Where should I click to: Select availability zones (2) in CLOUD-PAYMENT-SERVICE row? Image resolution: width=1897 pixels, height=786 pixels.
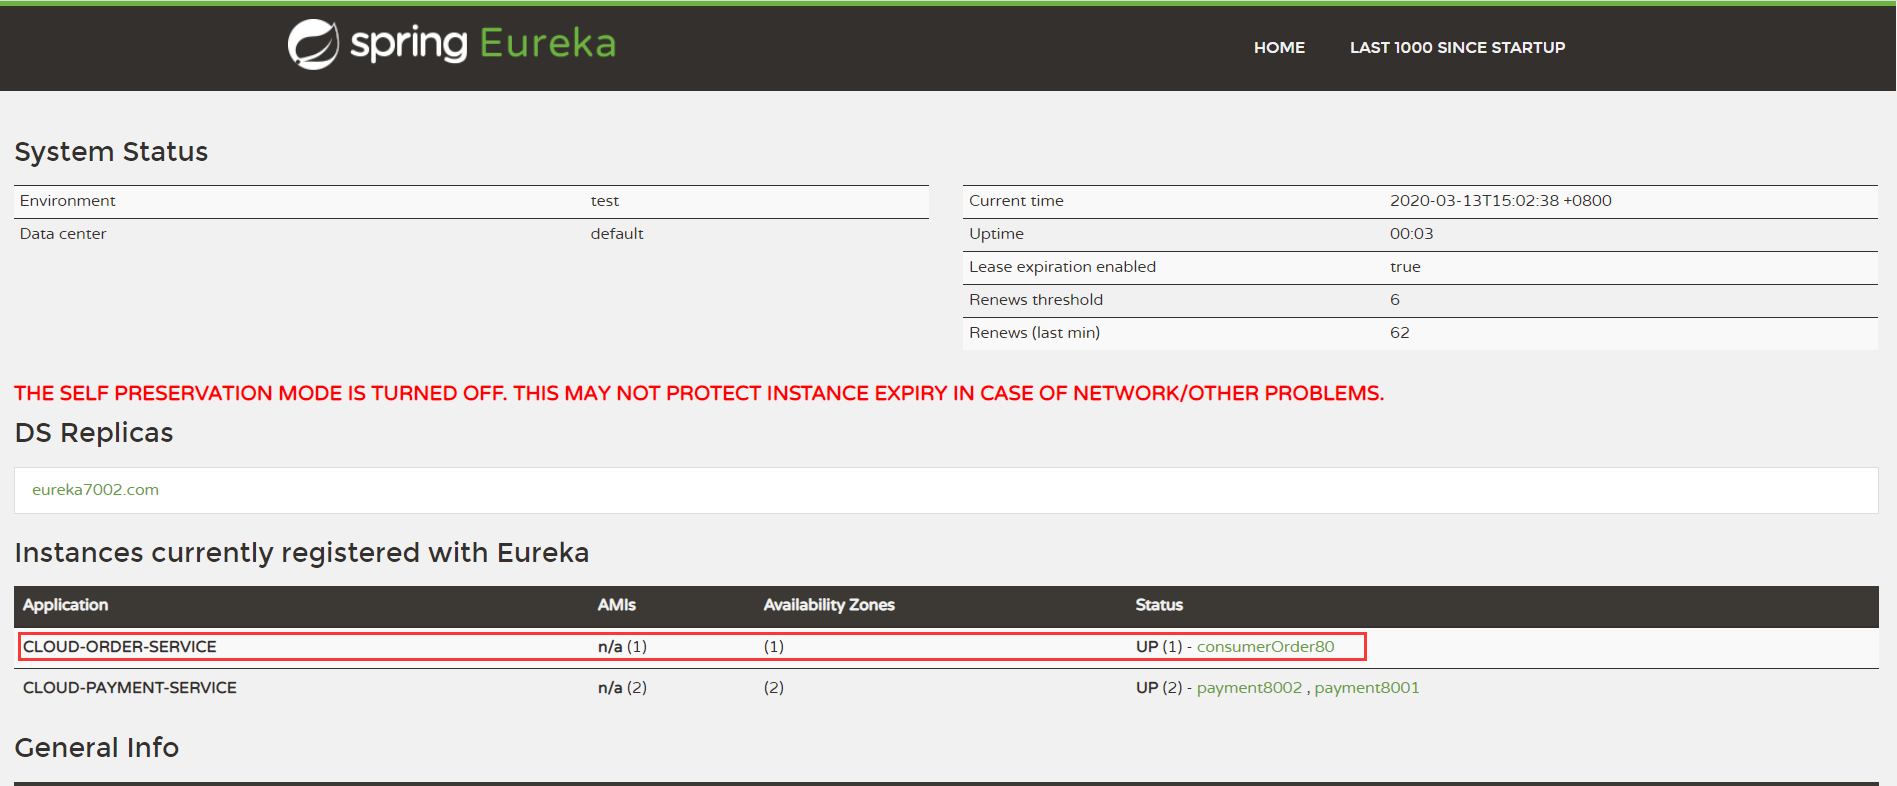coord(773,688)
